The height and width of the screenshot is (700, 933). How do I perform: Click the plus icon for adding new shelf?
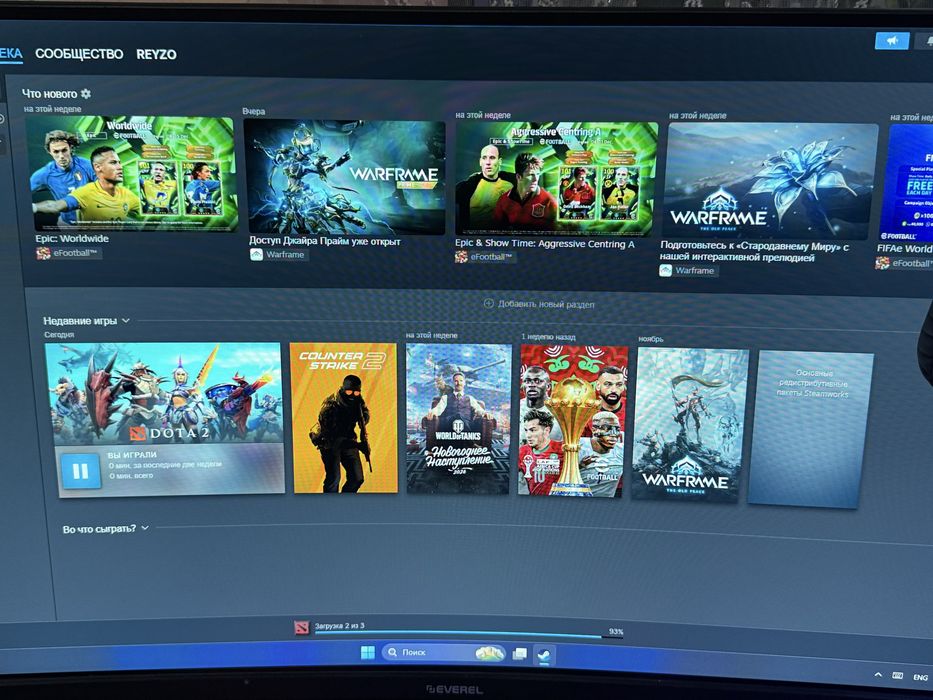coord(489,304)
